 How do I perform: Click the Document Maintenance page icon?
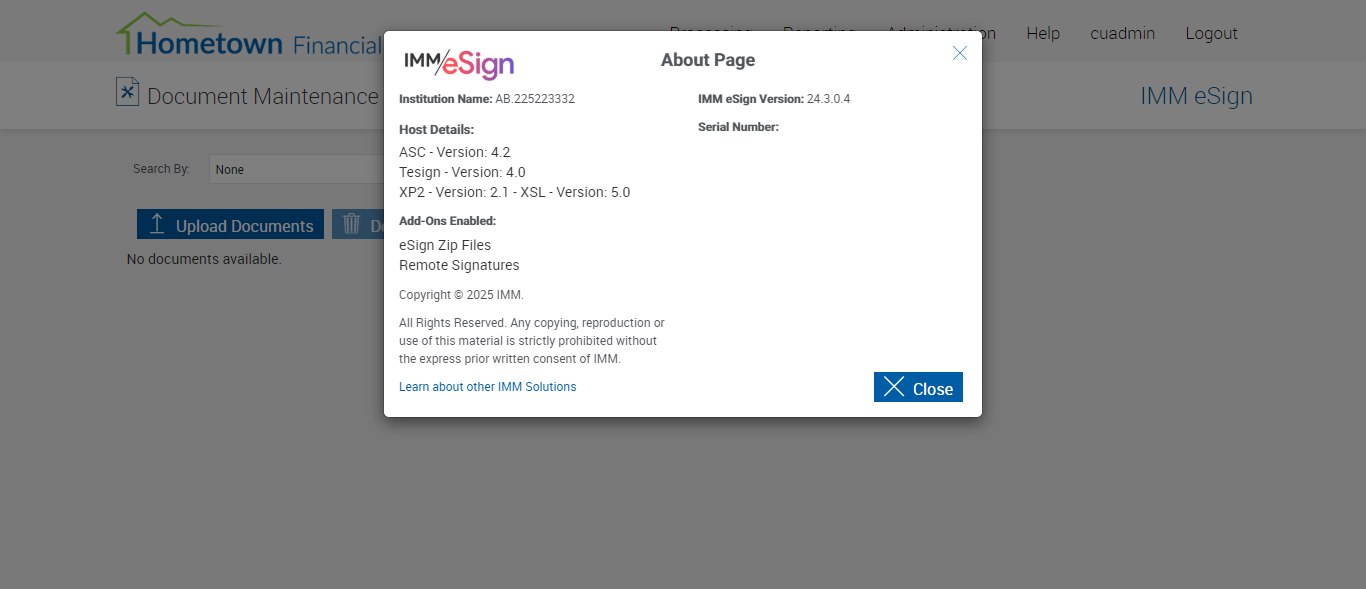point(127,92)
